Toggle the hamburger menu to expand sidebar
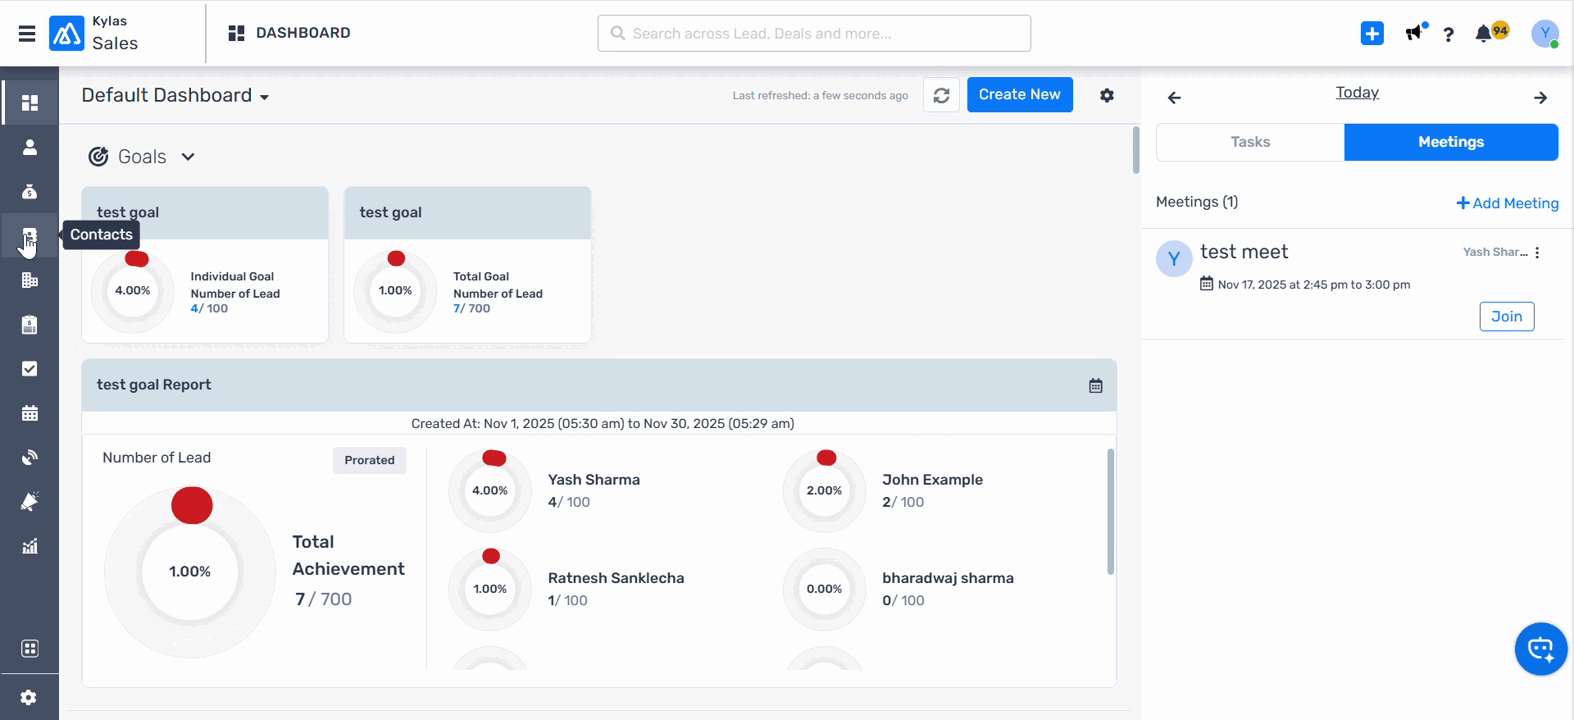 coord(27,34)
